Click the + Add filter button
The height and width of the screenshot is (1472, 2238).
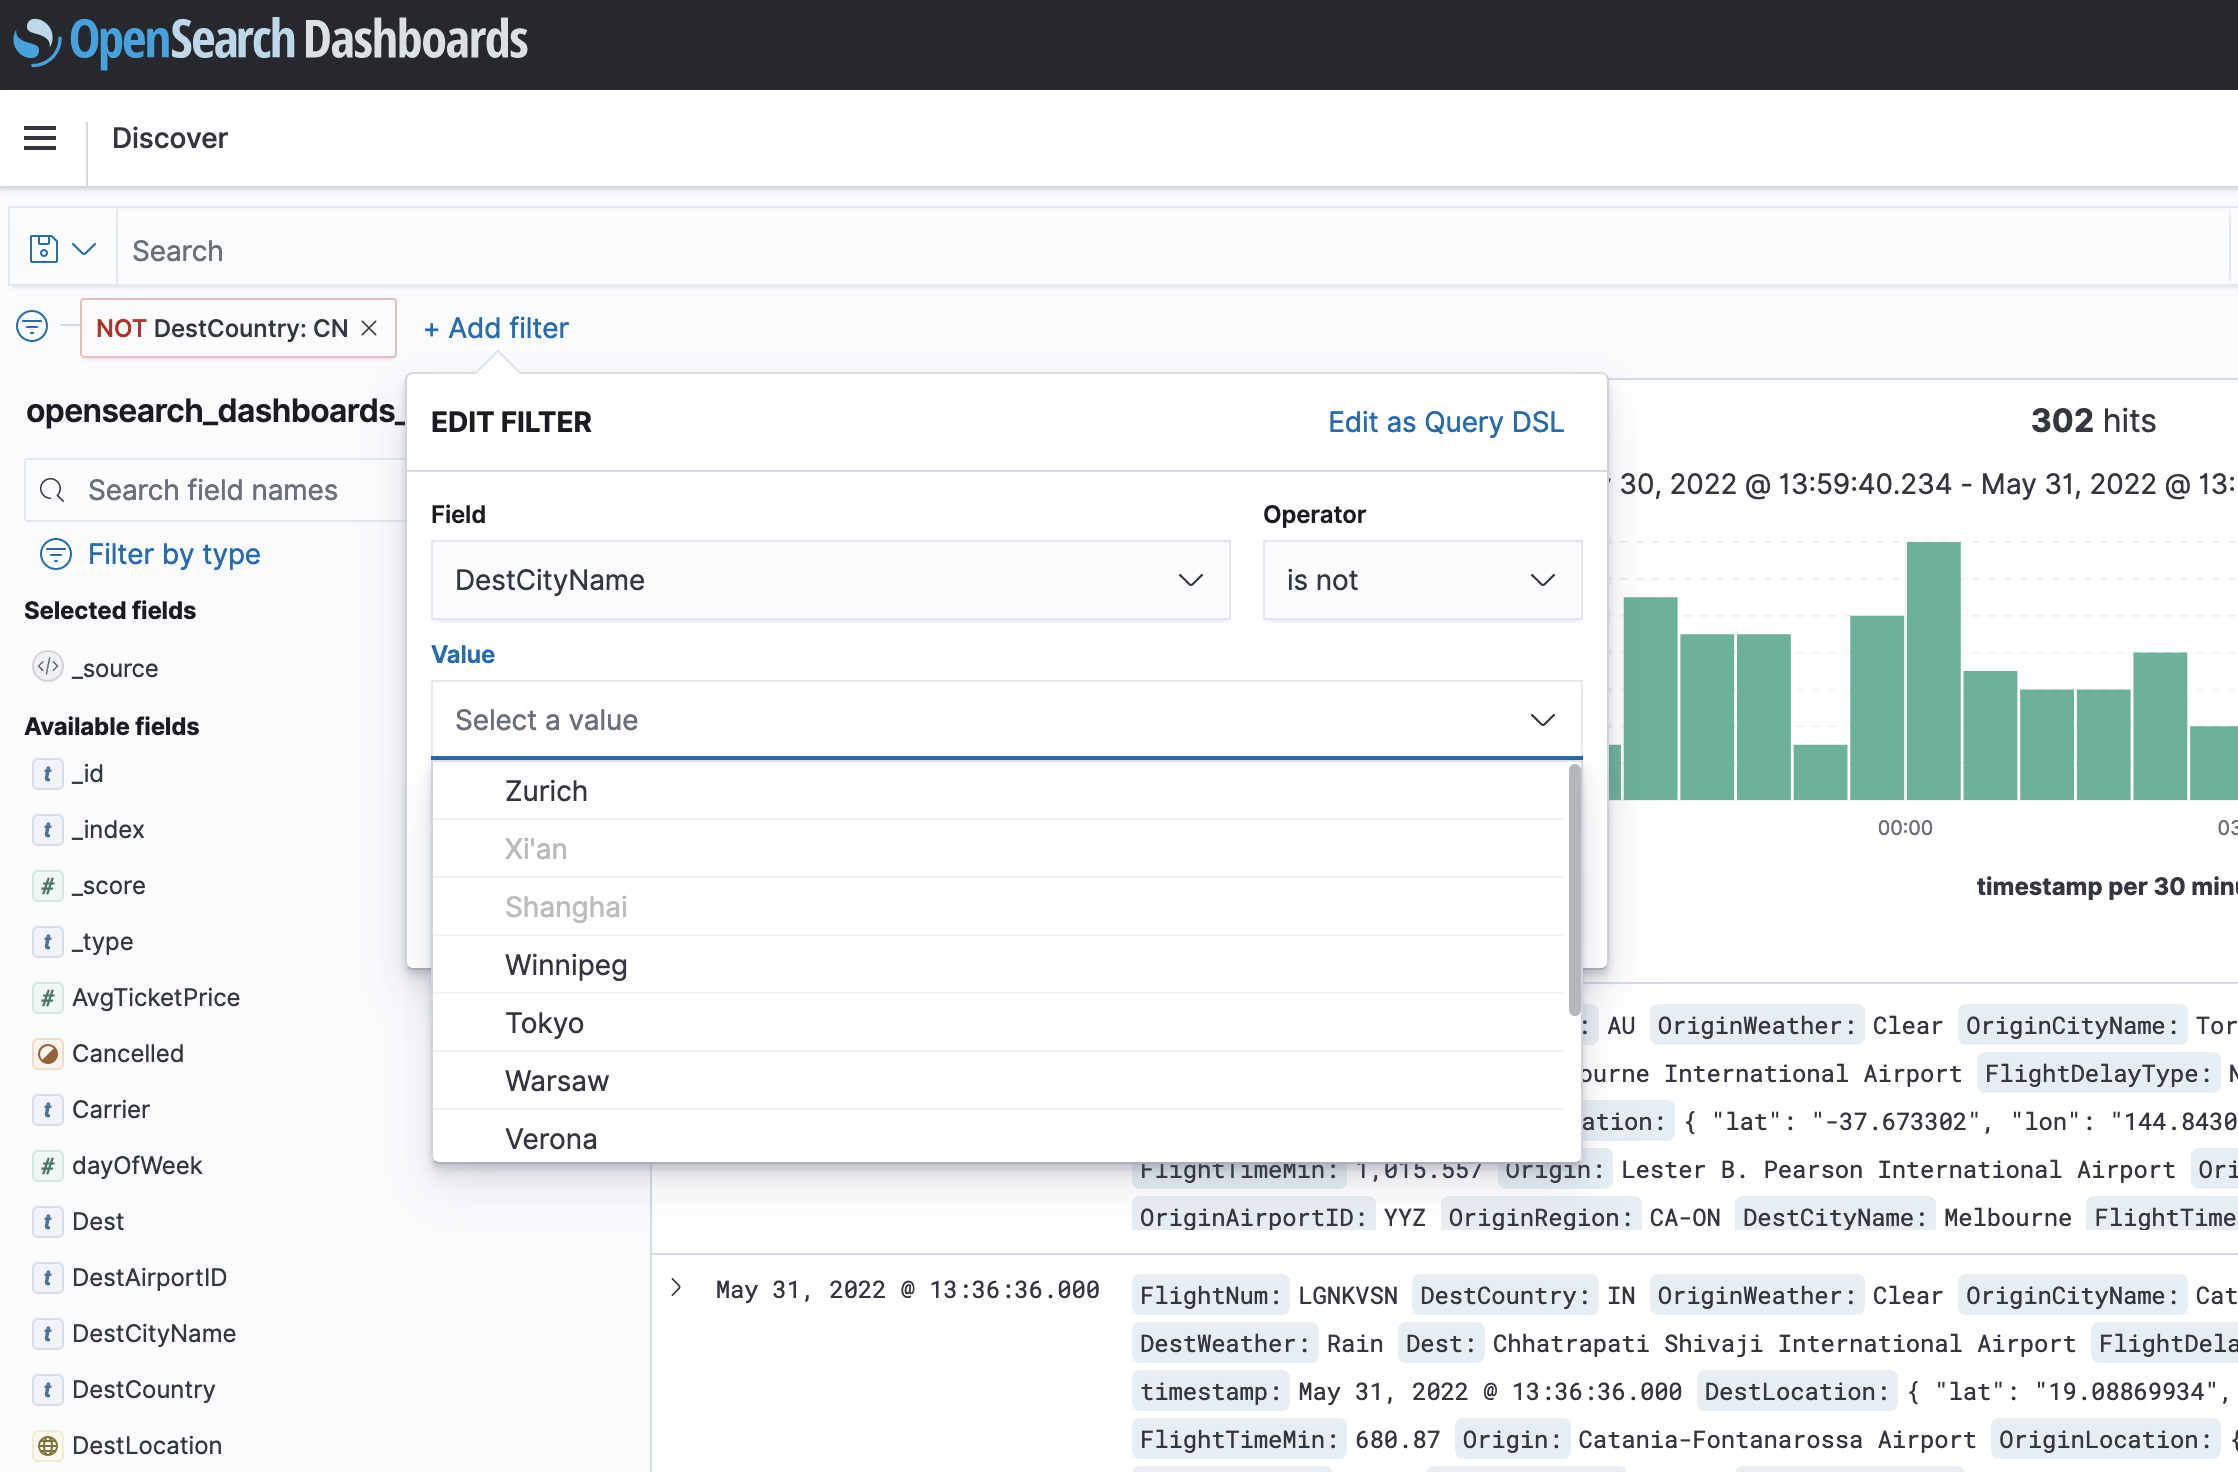(497, 328)
